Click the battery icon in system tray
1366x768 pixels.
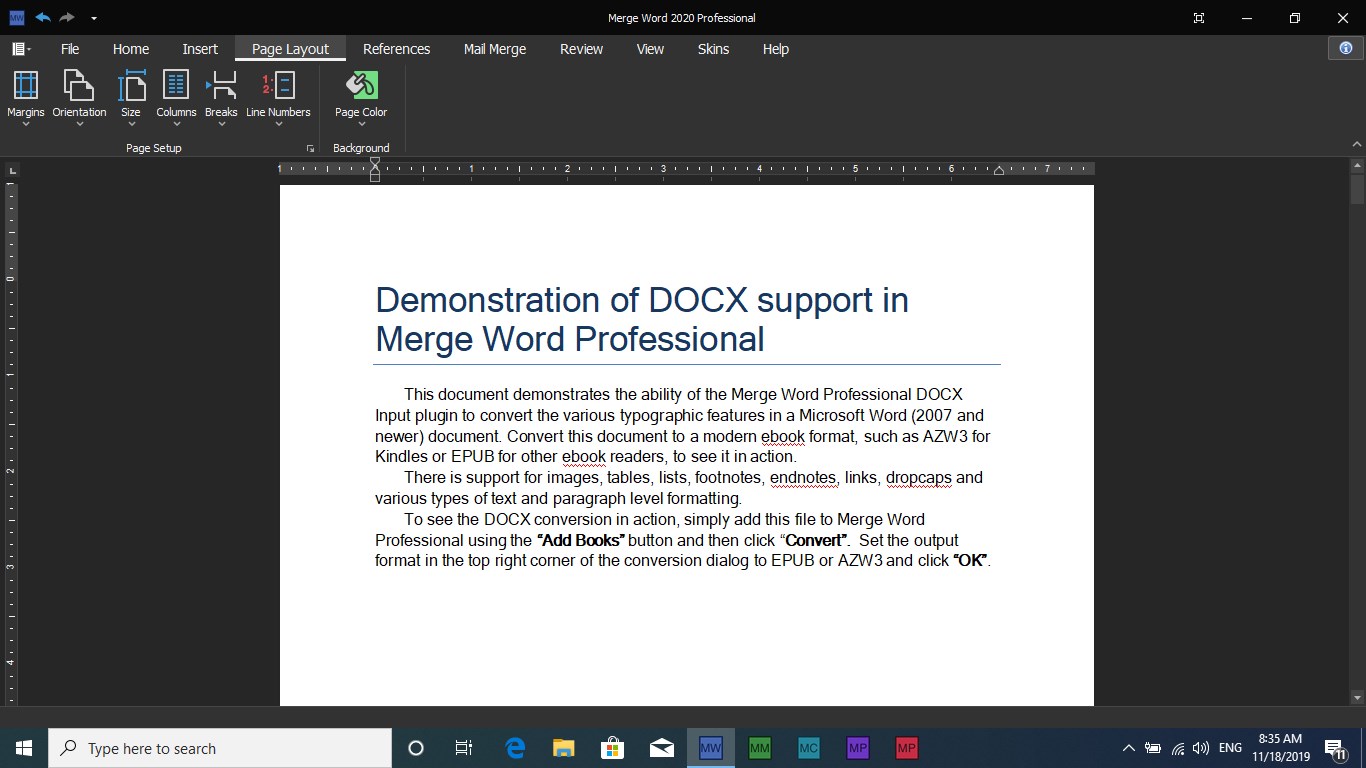pyautogui.click(x=1153, y=748)
